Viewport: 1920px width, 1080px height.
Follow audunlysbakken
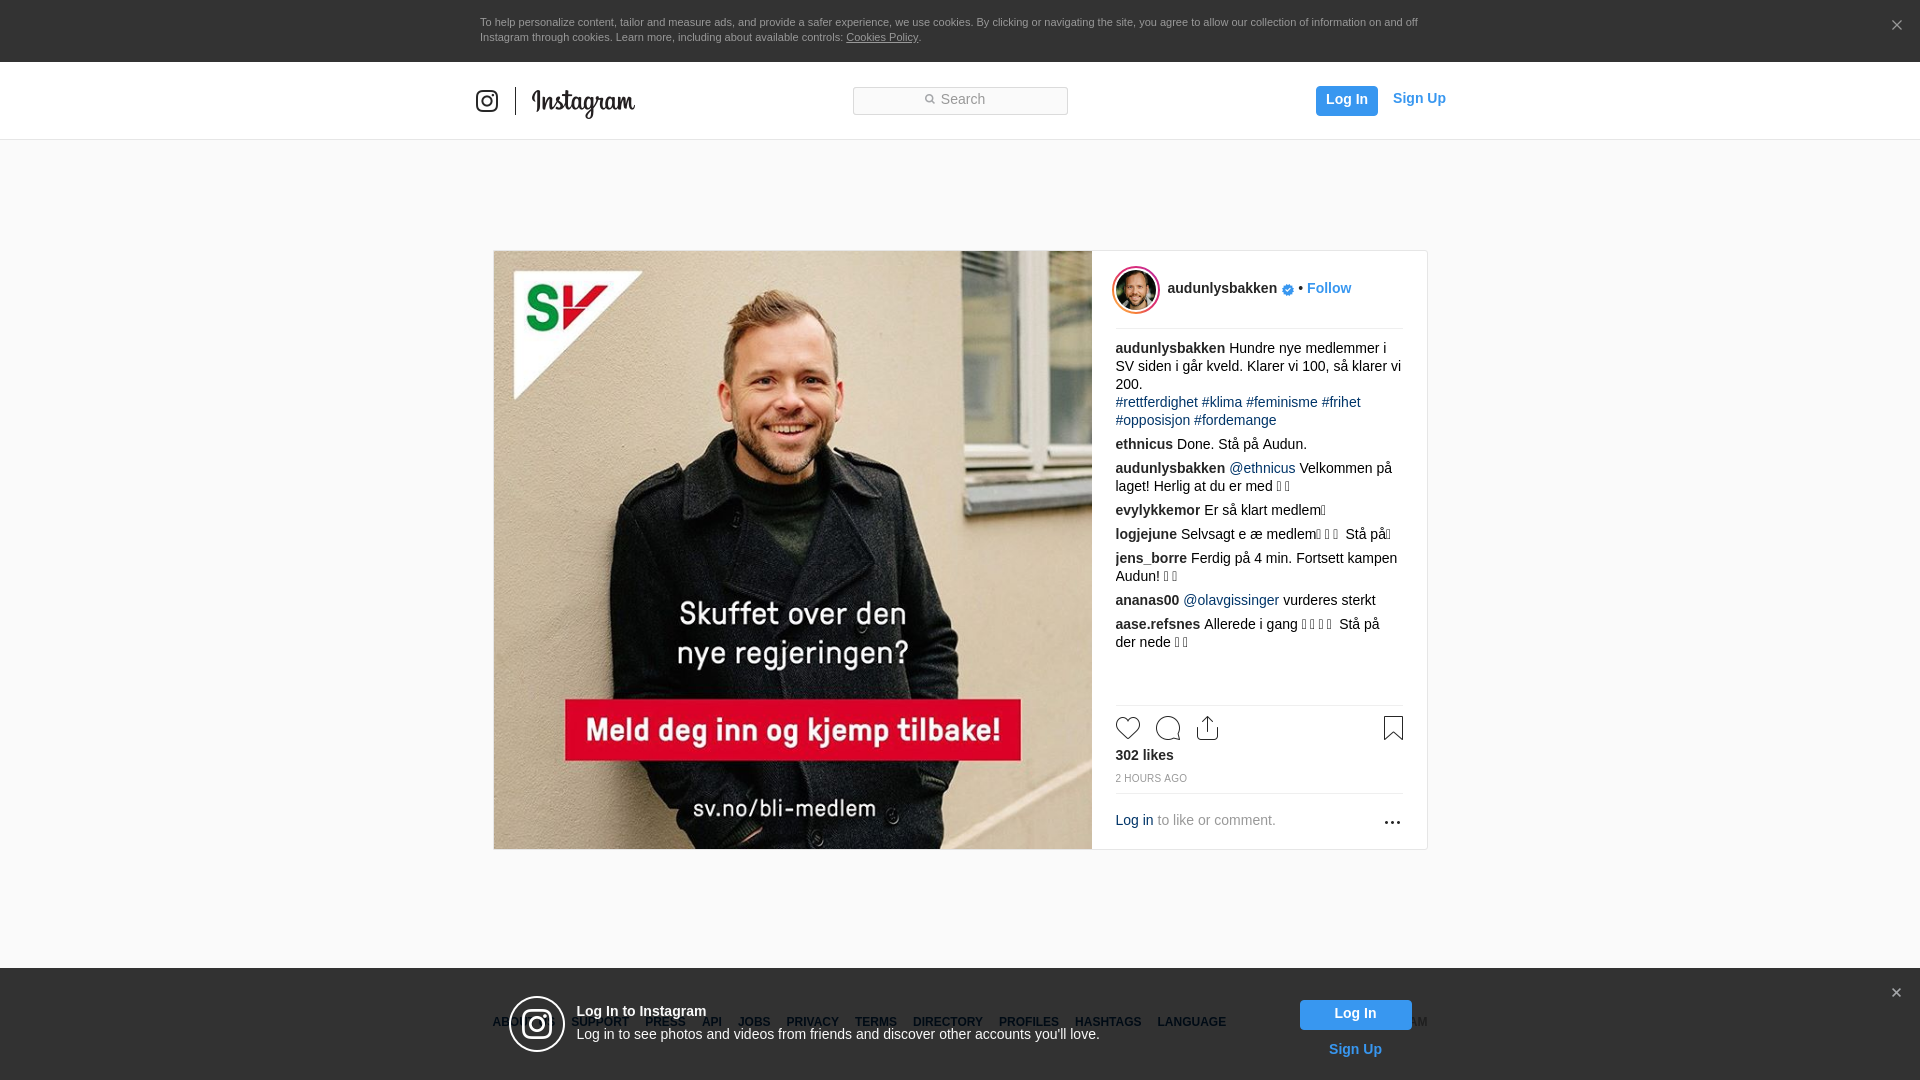[x=1328, y=288]
